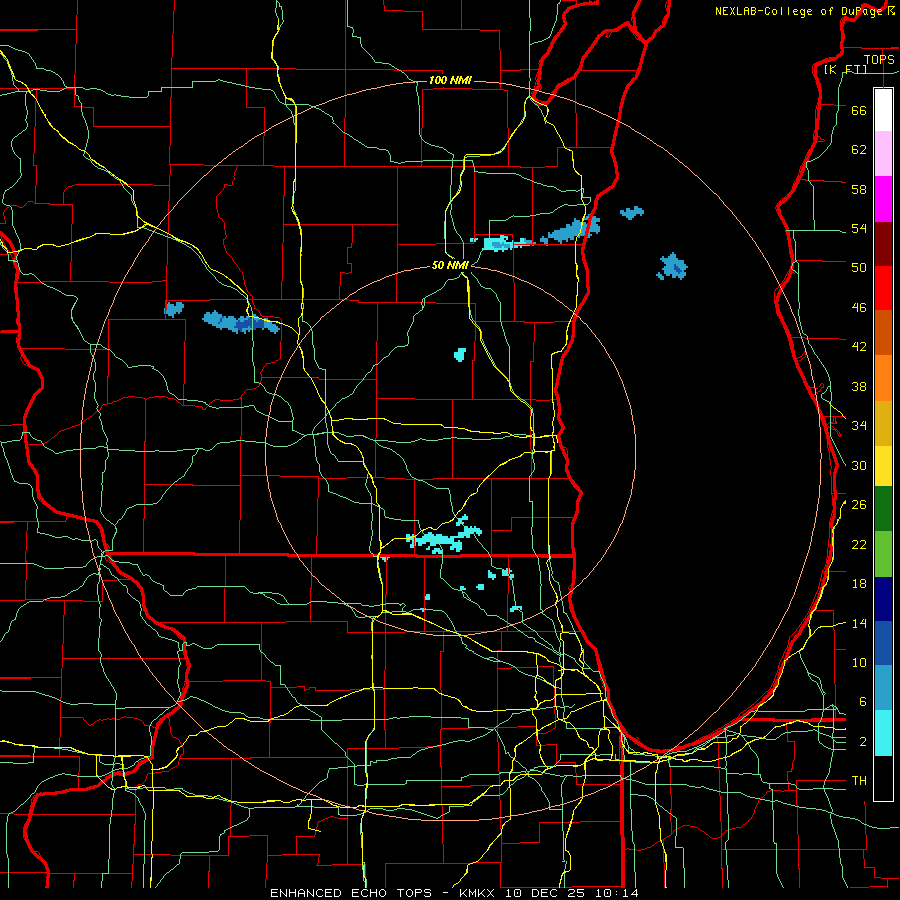Click the 38 scale value
This screenshot has height=900, width=900.
(859, 386)
